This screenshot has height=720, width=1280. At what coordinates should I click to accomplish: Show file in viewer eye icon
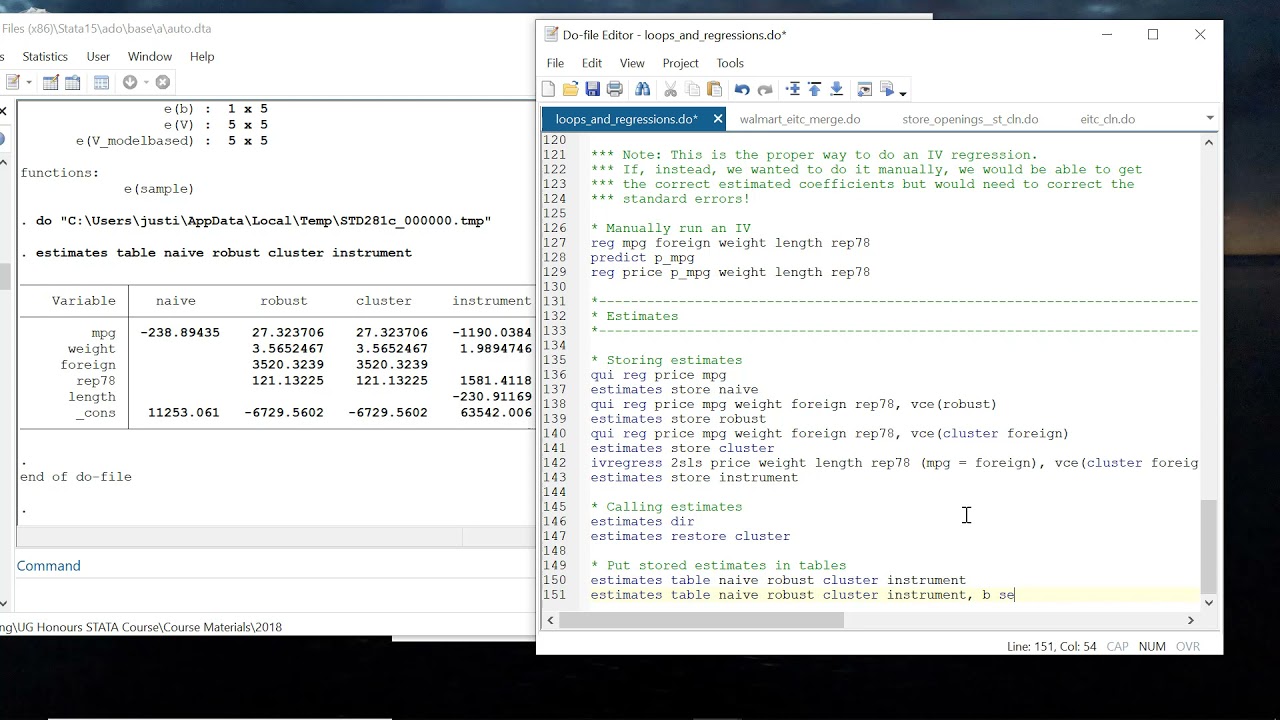click(864, 89)
